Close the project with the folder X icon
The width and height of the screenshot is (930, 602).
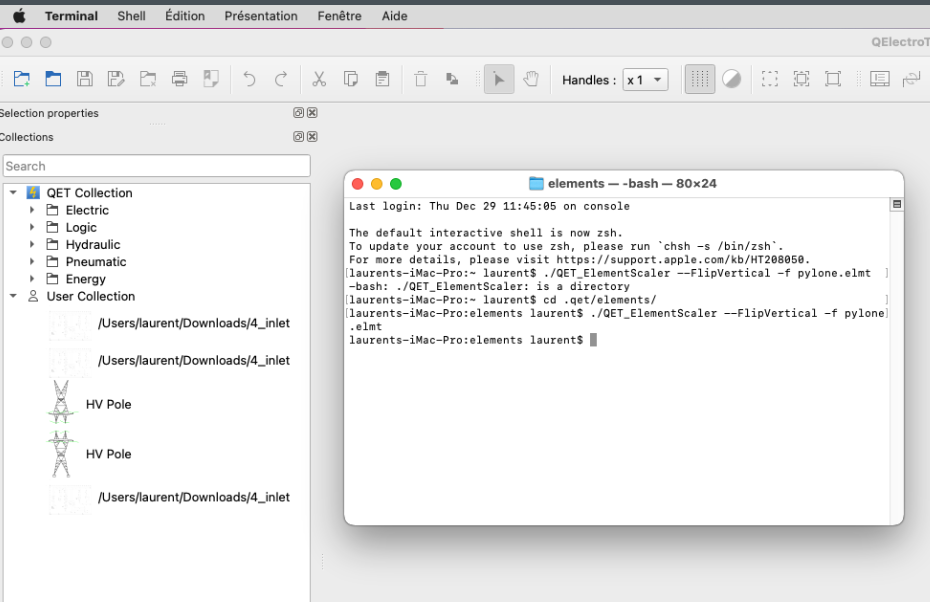coord(148,79)
